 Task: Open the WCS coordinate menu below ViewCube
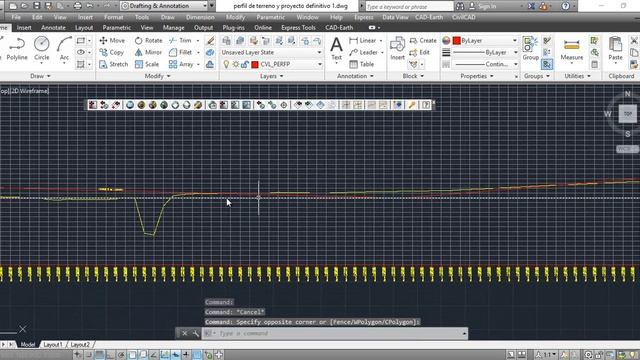pyautogui.click(x=627, y=149)
